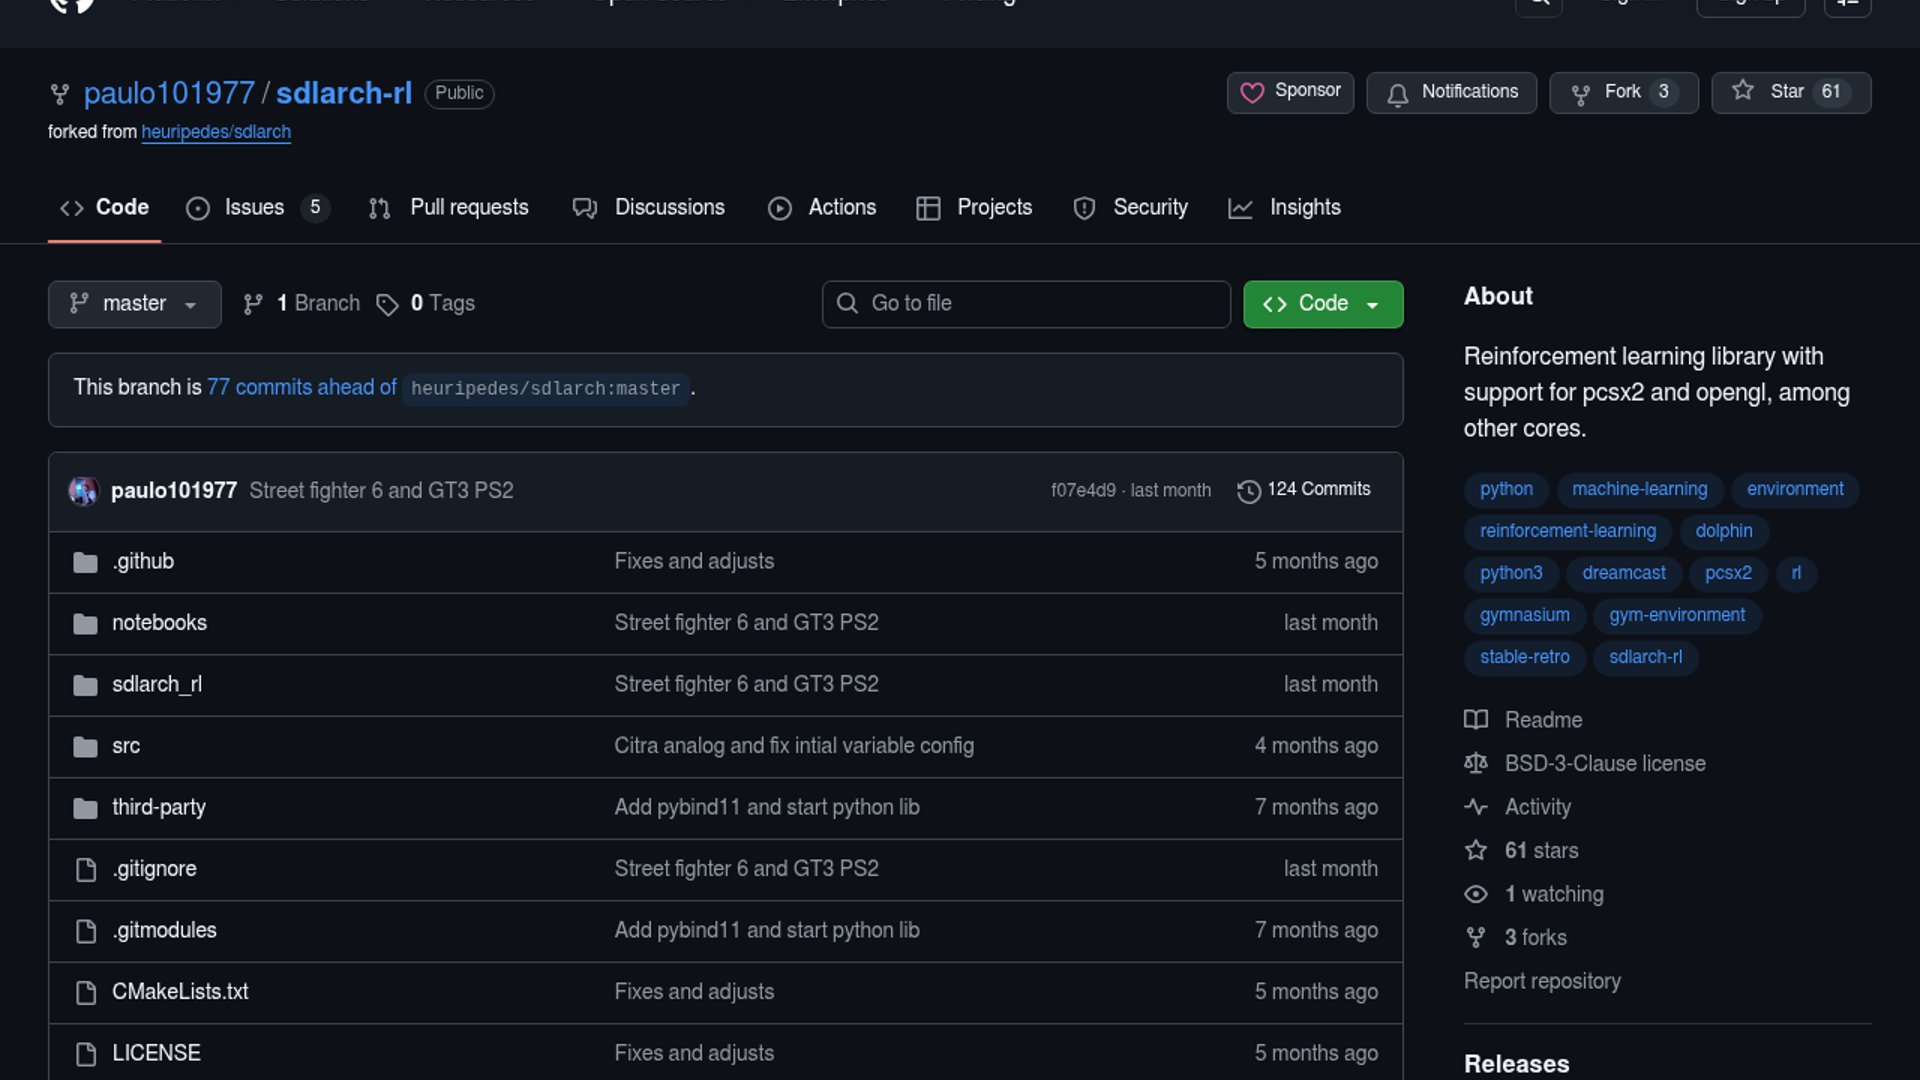Fork the repository button
This screenshot has height=1080, width=1920.
(x=1622, y=92)
